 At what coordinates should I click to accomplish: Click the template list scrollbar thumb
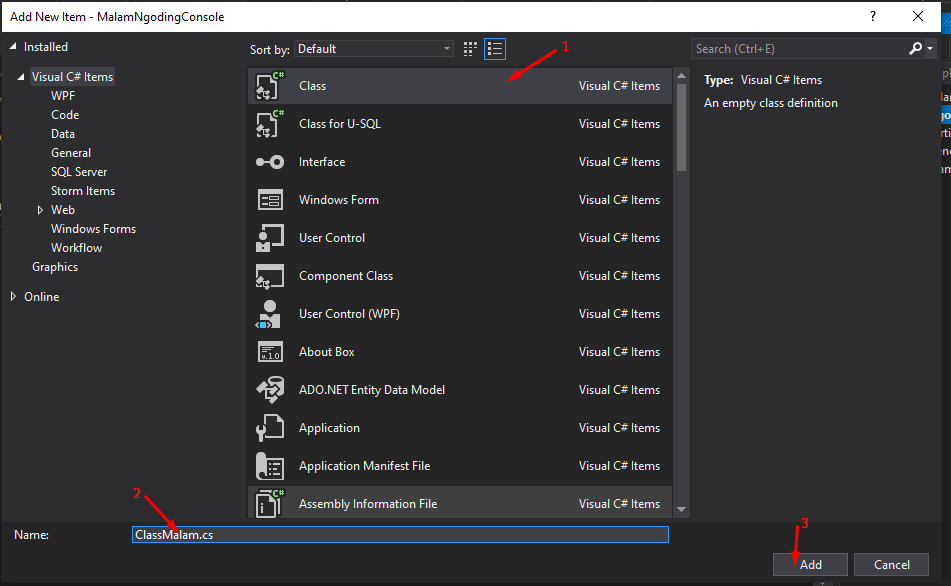(x=681, y=127)
